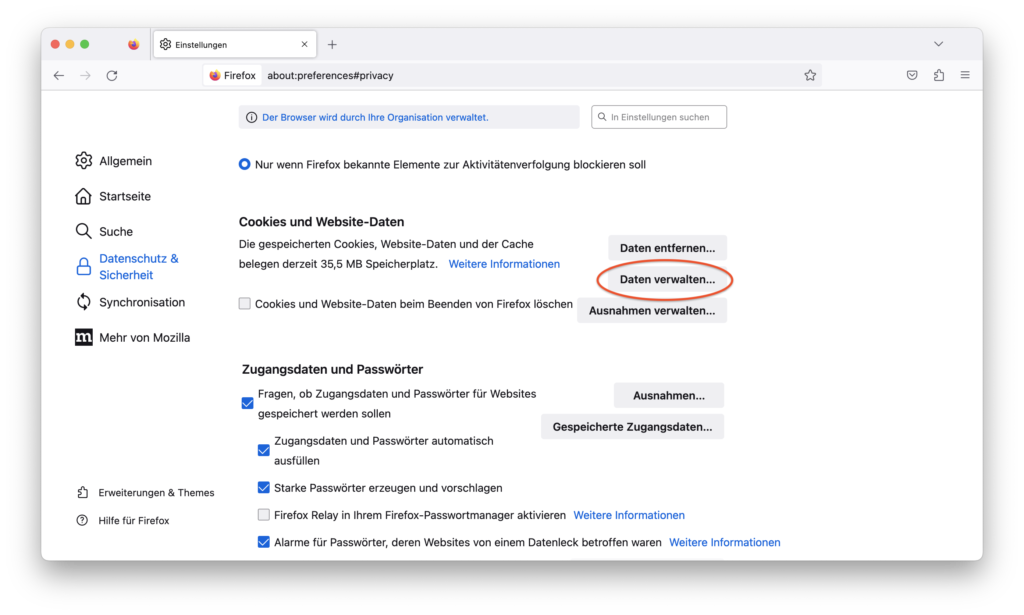Select the Nur wenn Firefox bekannte Elemente radio

[x=245, y=164]
